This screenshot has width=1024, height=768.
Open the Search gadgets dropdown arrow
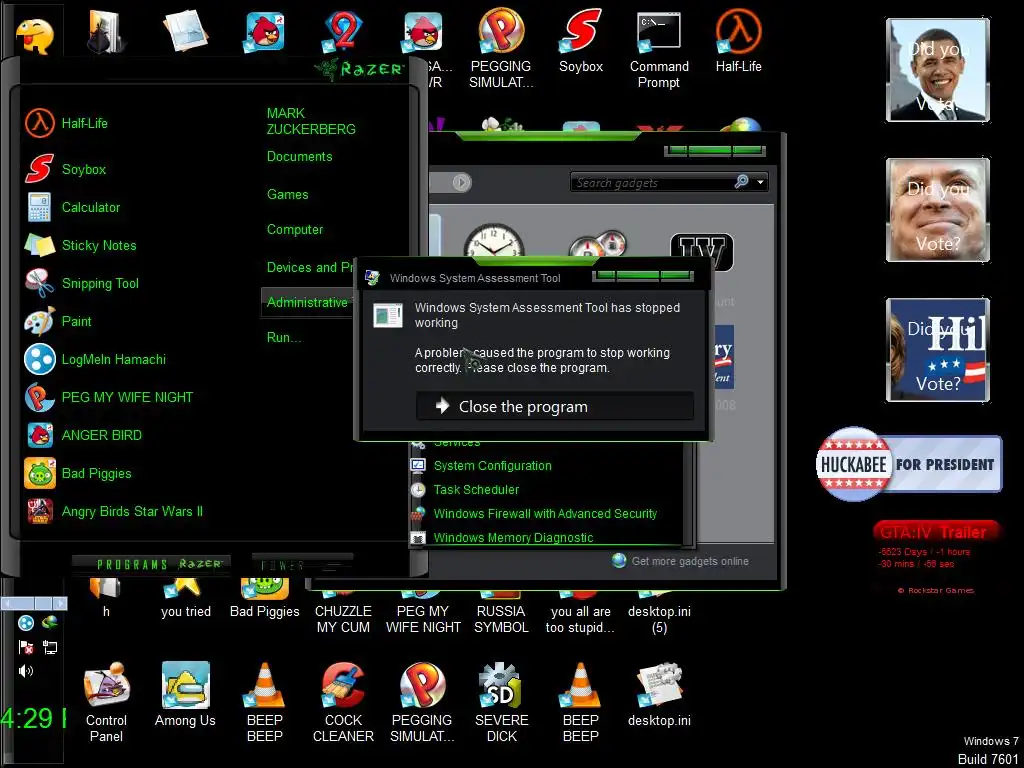pyautogui.click(x=760, y=182)
